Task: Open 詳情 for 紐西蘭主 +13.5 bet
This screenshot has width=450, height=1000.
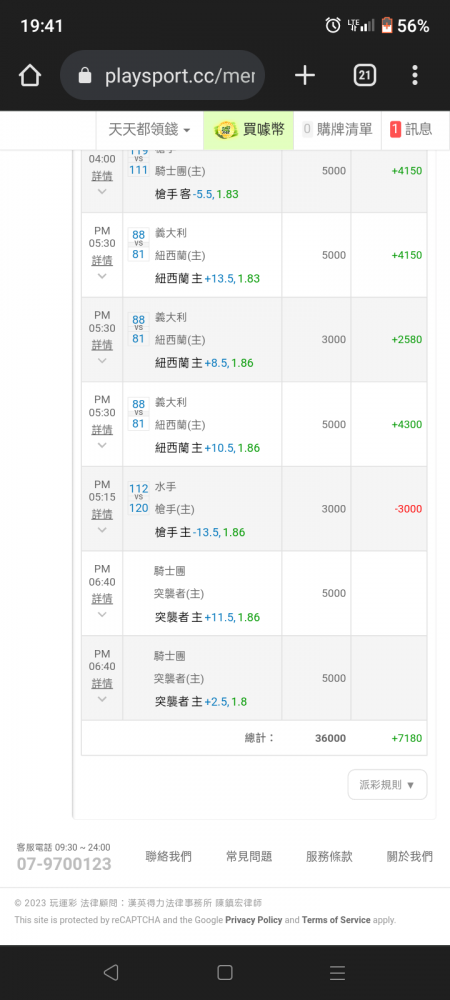Action: 102,260
